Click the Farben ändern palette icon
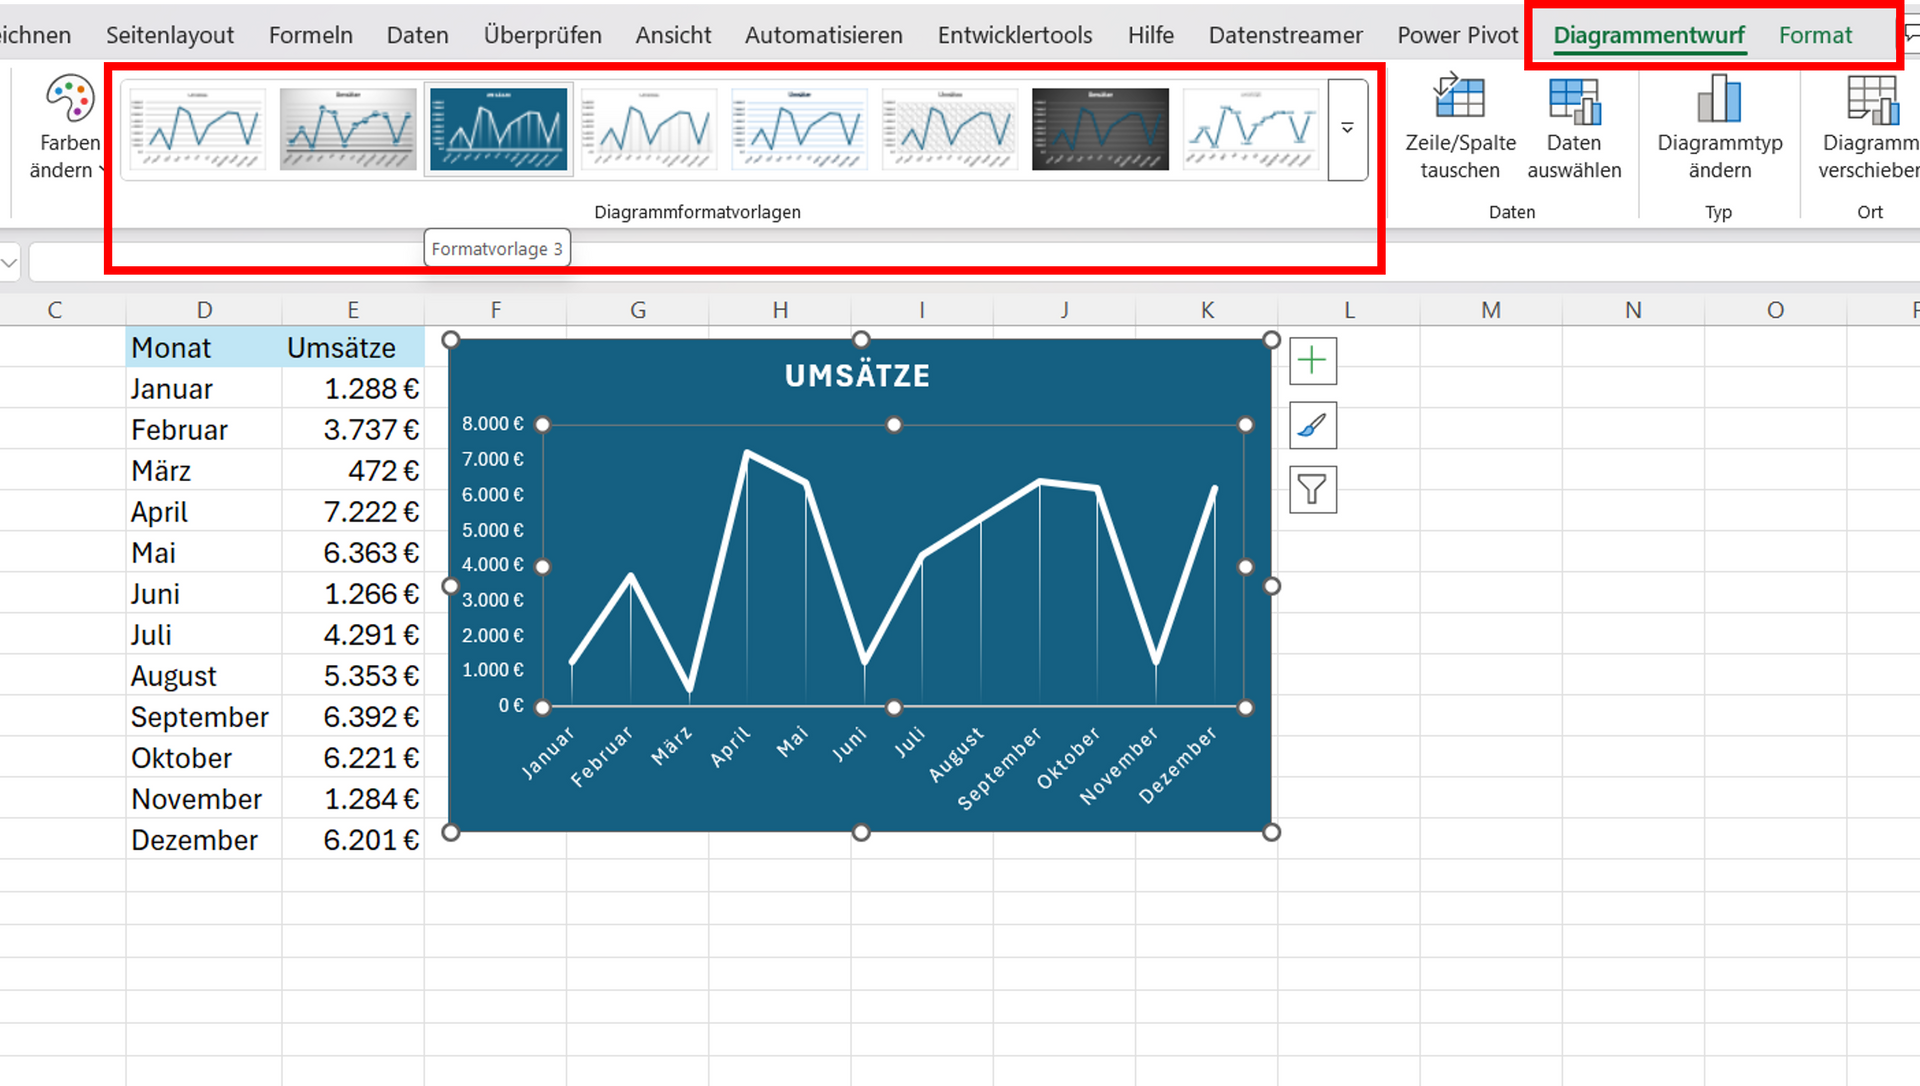The height and width of the screenshot is (1086, 1920). pos(69,99)
